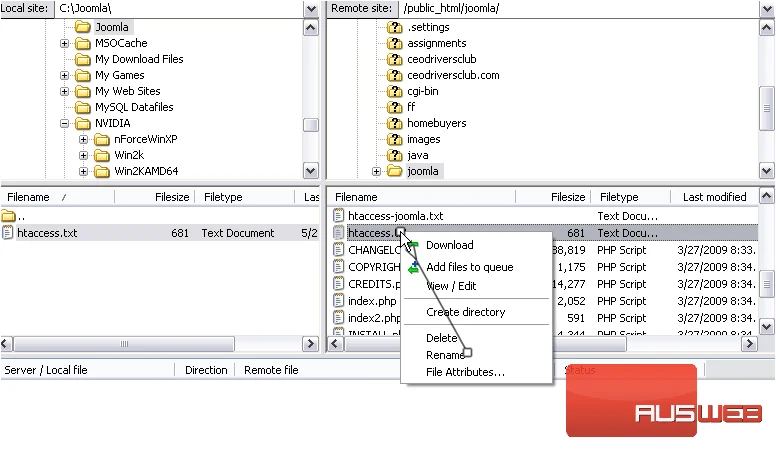Select Delete in the context menu
Screen dimensions: 776x450
point(441,338)
